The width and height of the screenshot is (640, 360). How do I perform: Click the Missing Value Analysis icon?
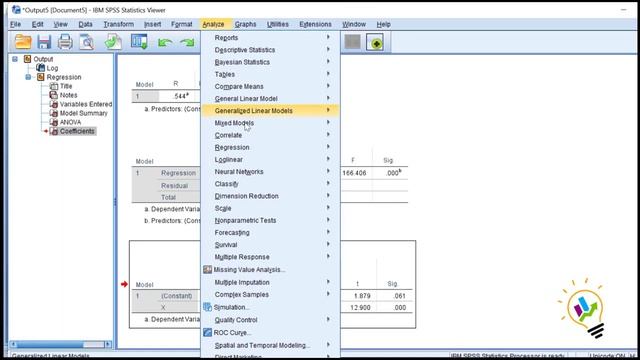207,269
